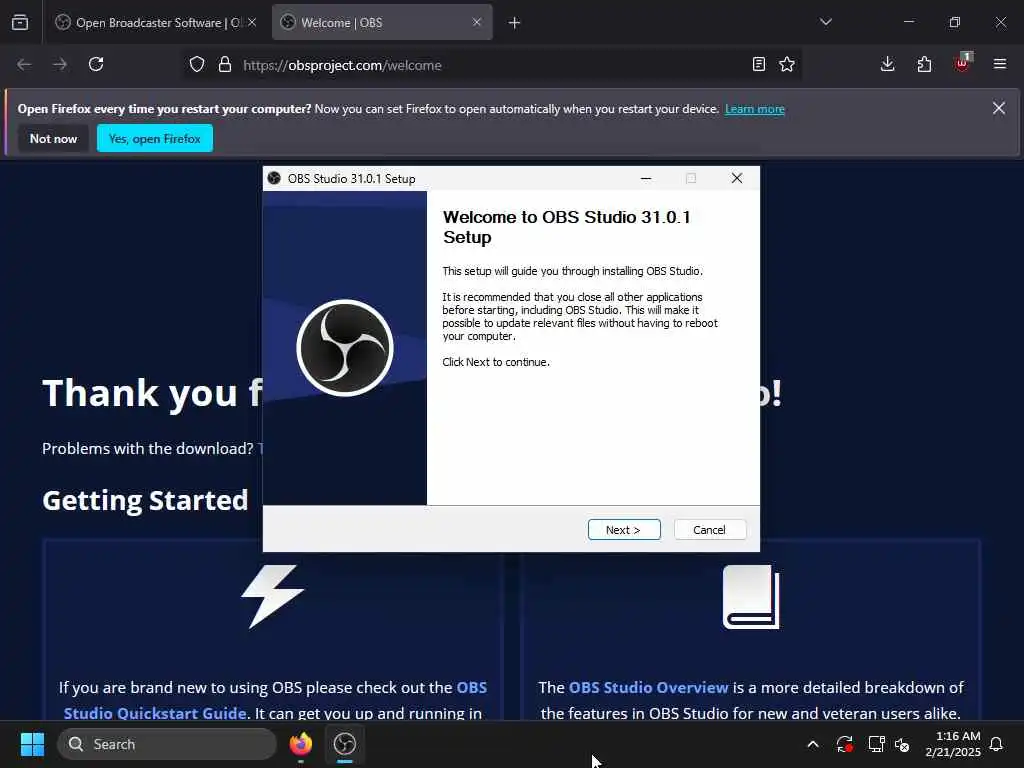Open the notifications bell icon
This screenshot has width=1024, height=768.
tap(997, 744)
